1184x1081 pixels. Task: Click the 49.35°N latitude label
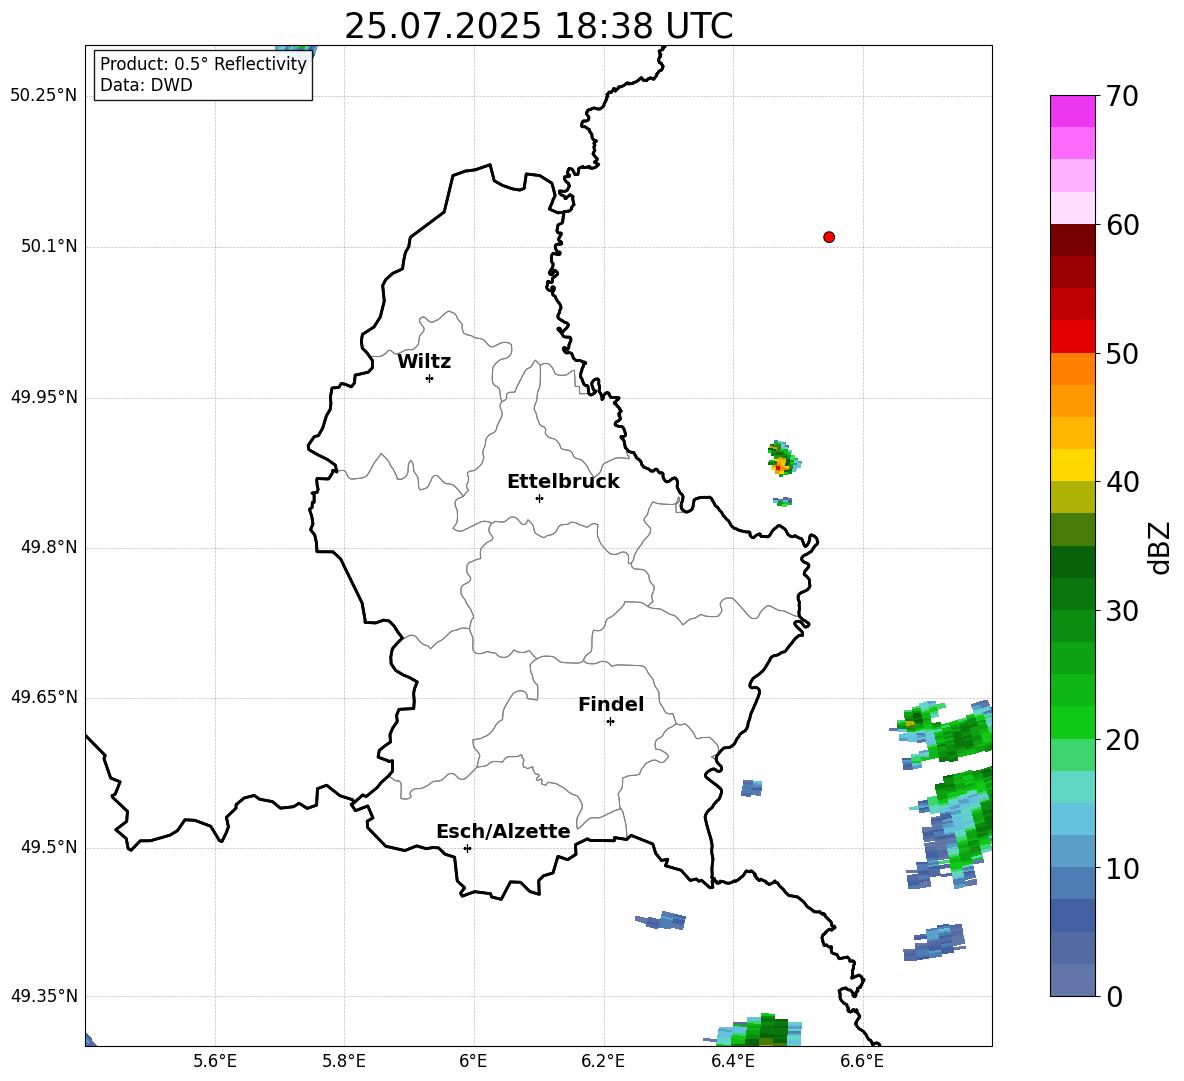coord(44,996)
